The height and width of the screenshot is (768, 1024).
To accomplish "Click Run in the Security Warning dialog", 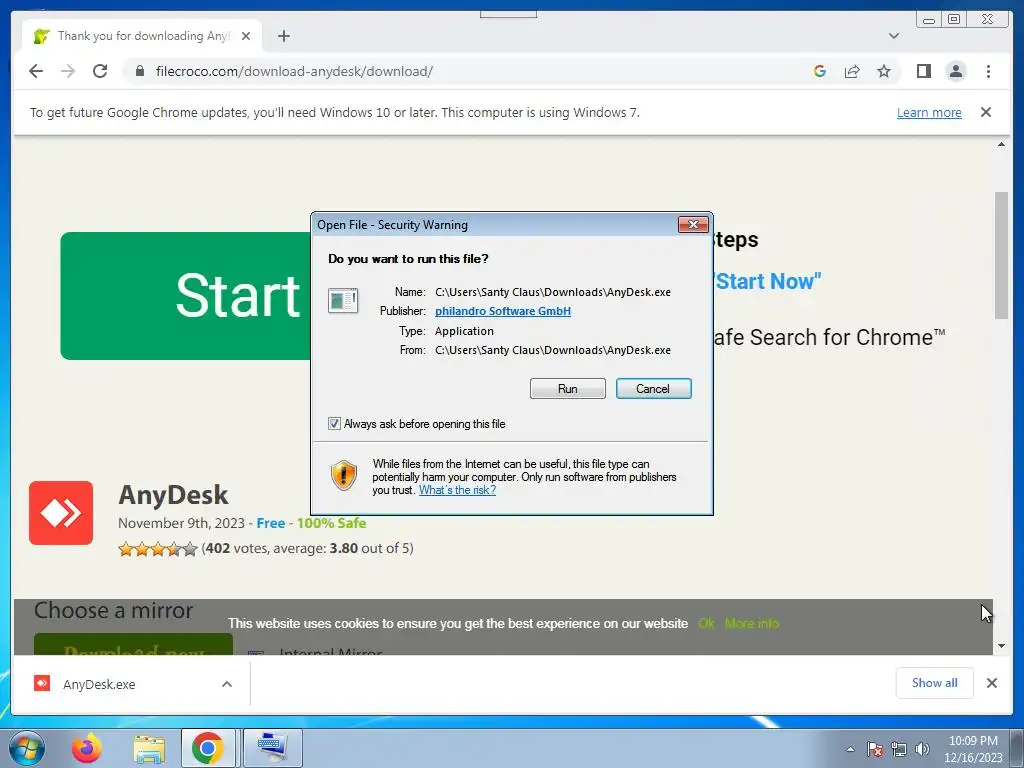I will tap(568, 389).
